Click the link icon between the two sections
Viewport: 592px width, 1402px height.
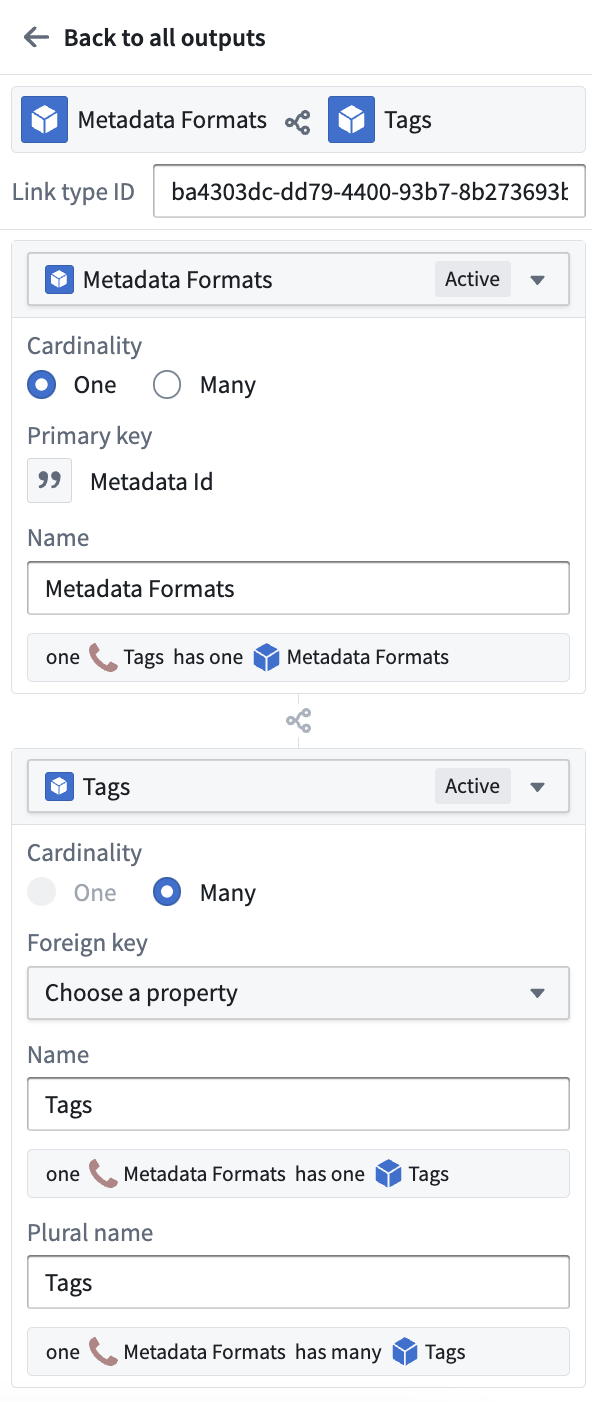tap(298, 721)
